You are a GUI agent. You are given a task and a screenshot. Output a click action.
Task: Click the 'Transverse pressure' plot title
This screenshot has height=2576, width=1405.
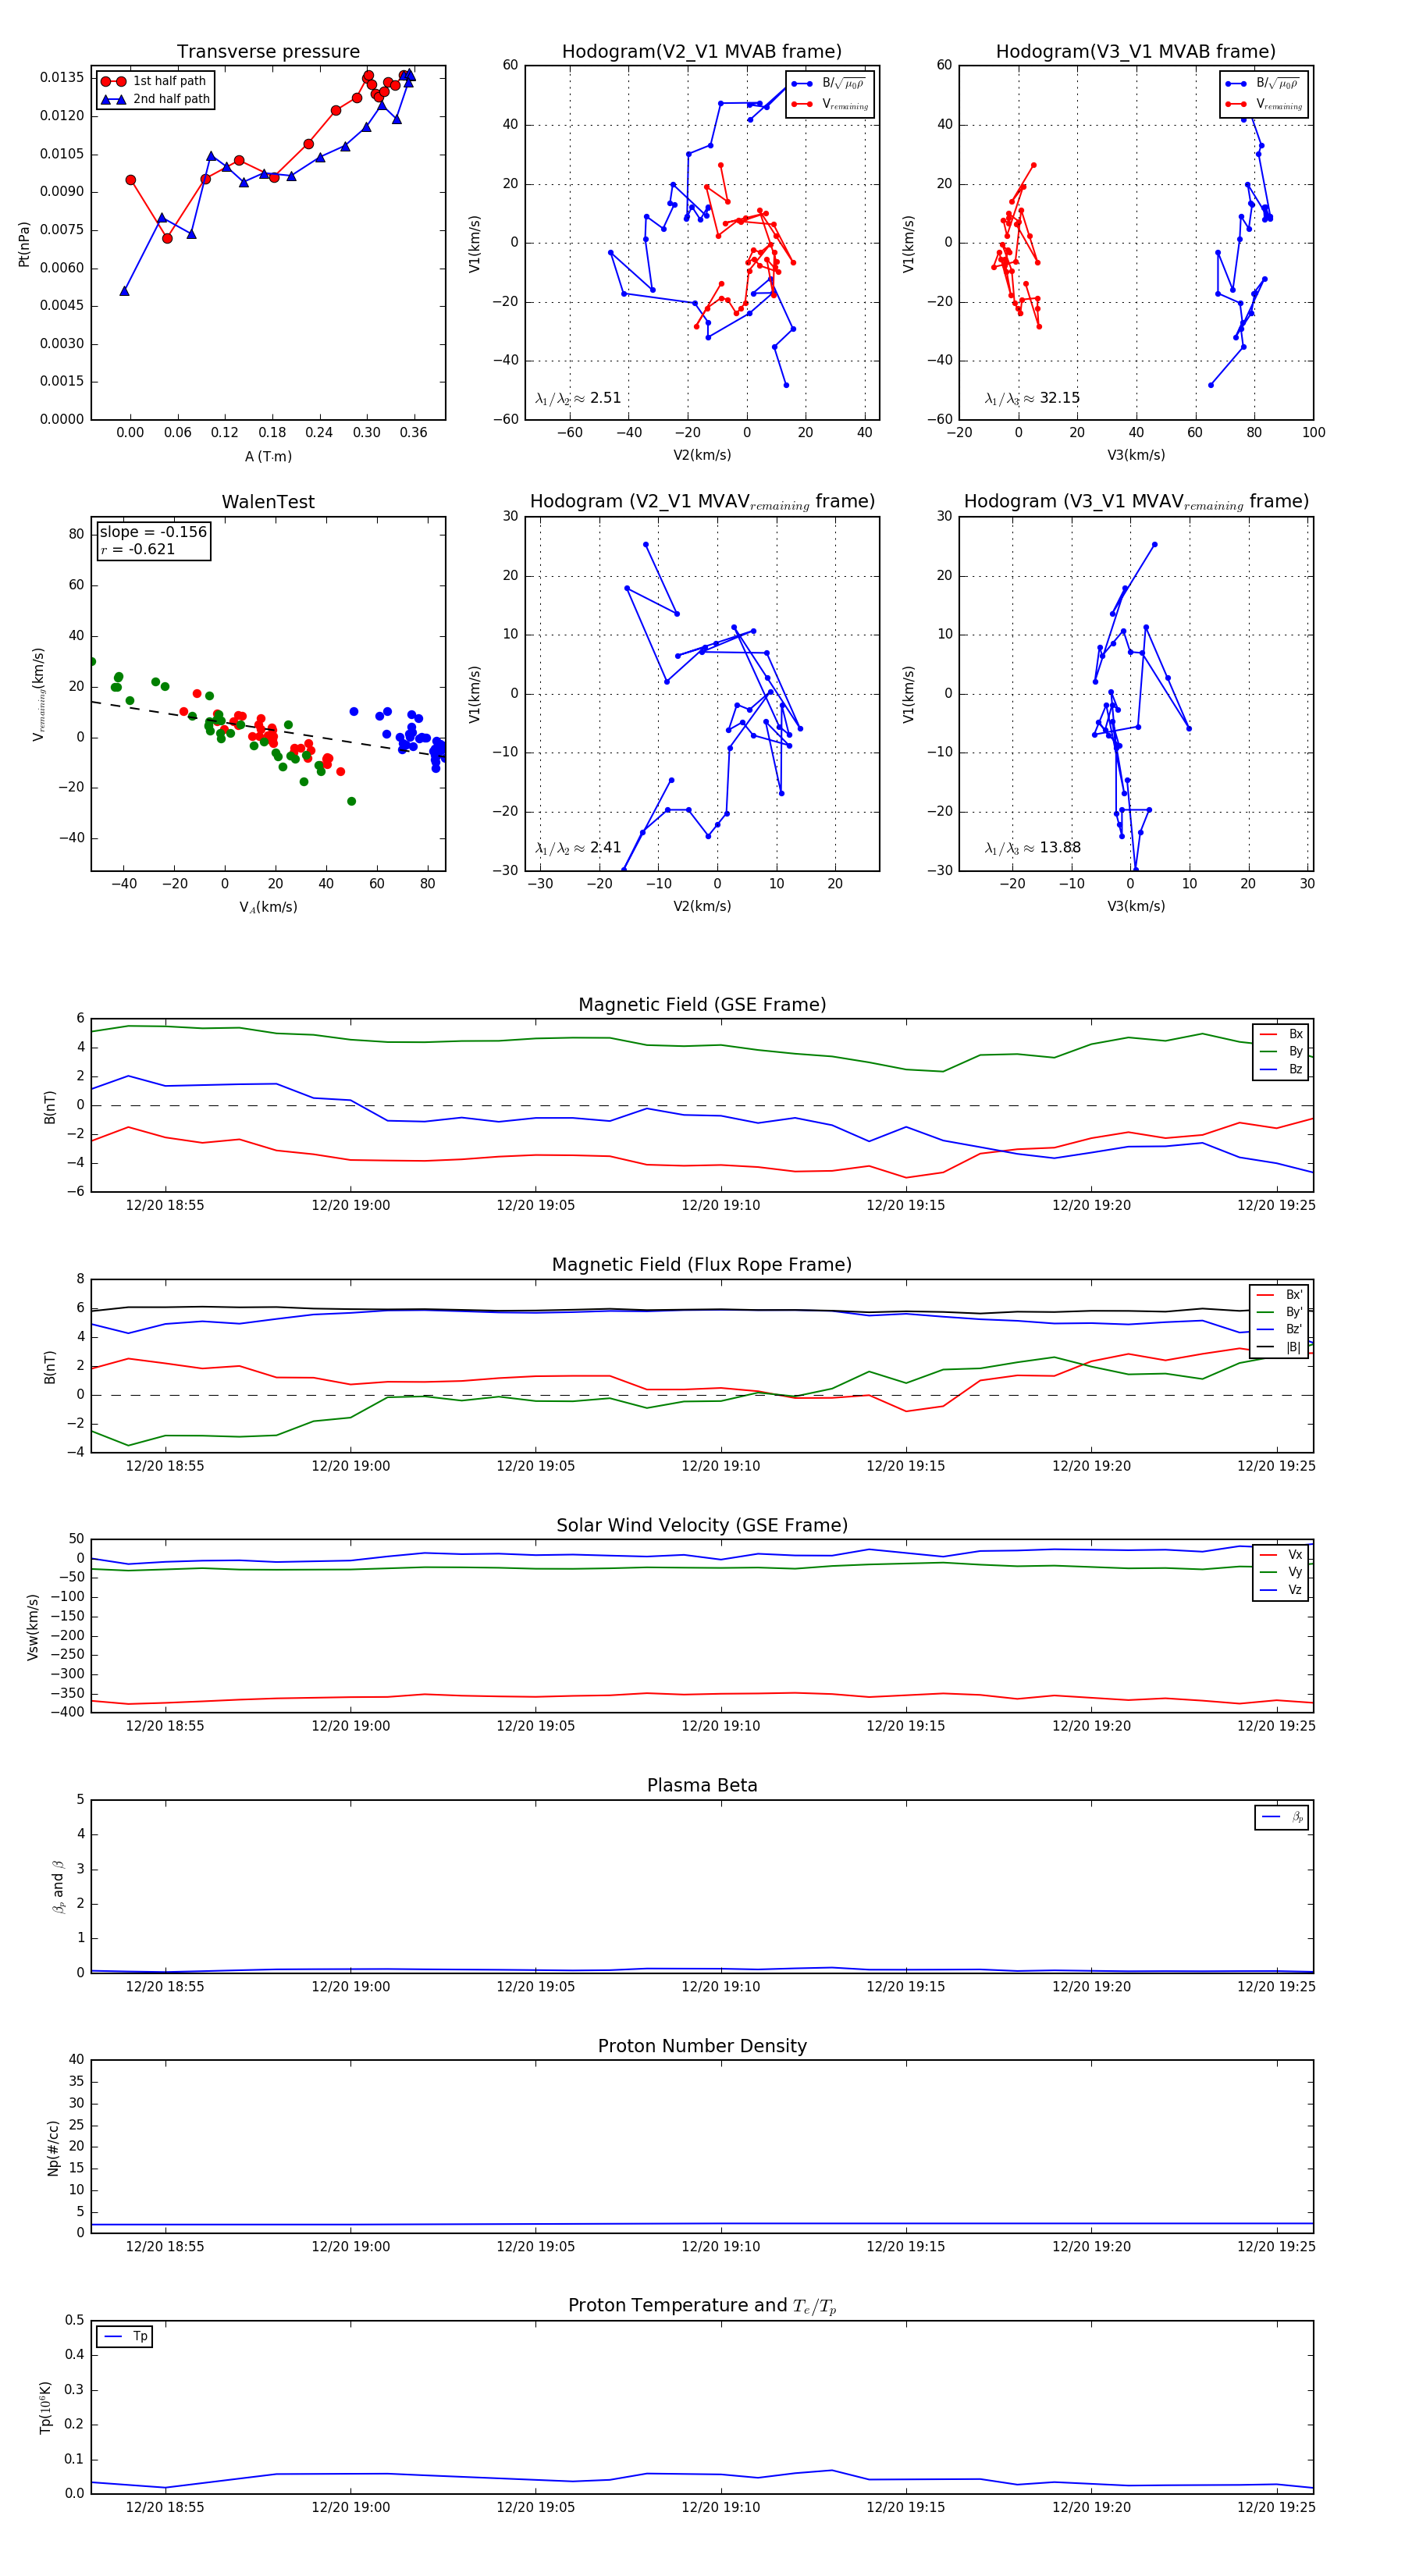[x=268, y=52]
